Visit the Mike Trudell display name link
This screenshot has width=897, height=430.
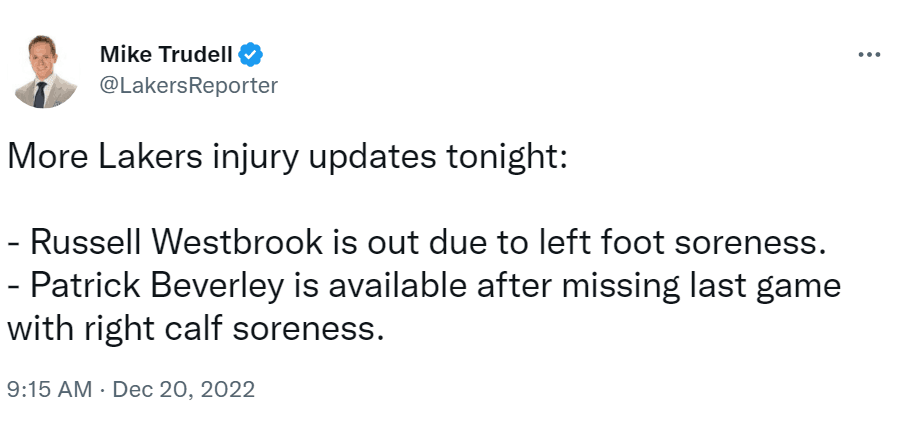[x=166, y=55]
